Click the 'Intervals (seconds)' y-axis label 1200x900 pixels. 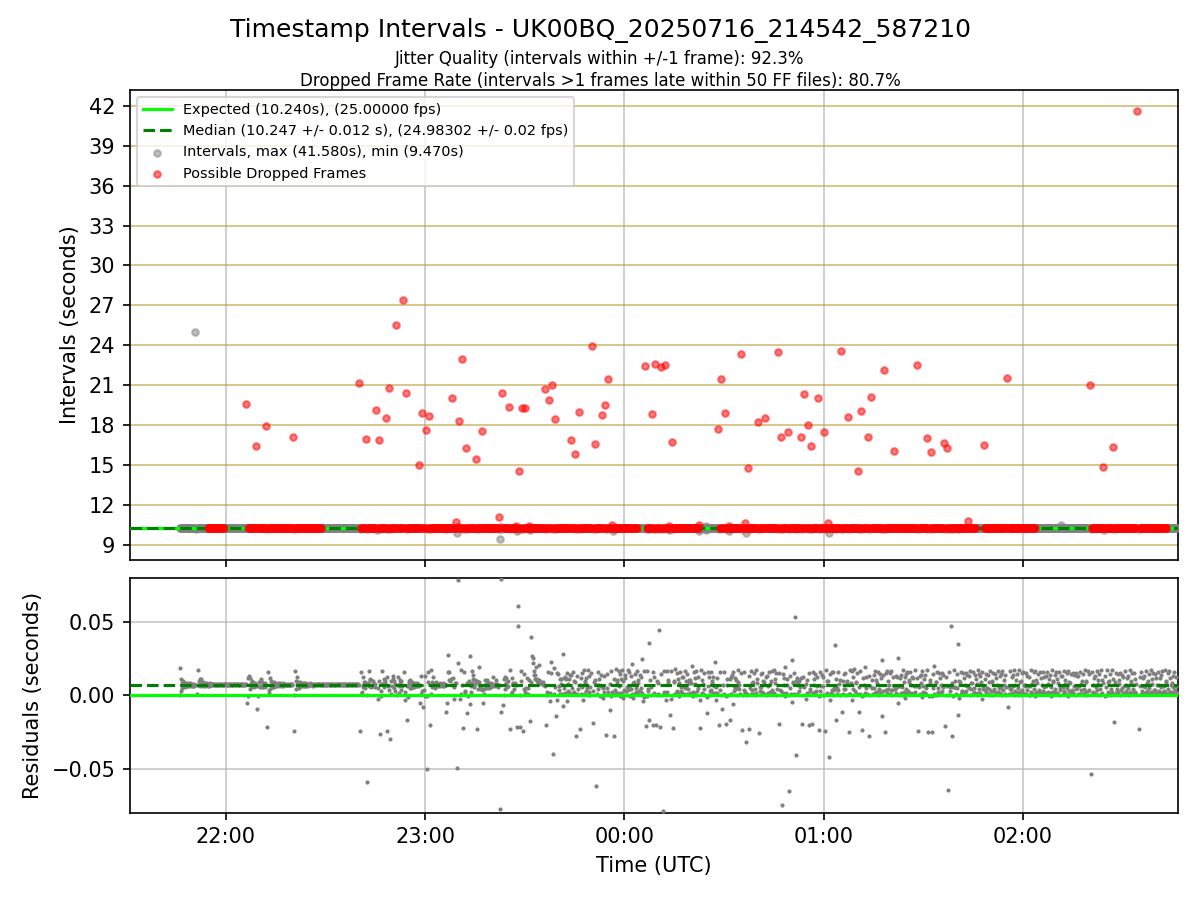(68, 325)
